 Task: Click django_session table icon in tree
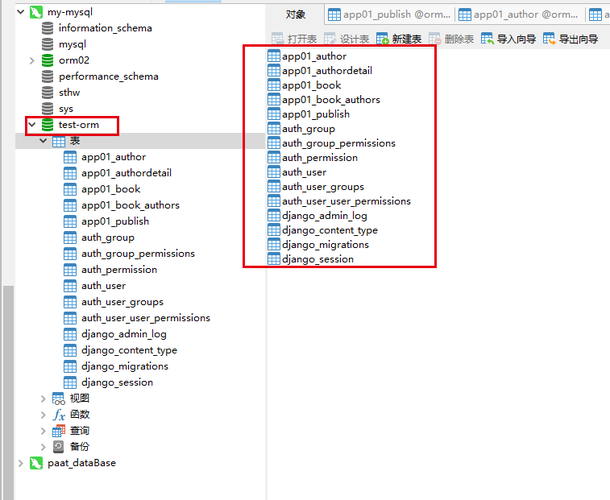(70, 382)
